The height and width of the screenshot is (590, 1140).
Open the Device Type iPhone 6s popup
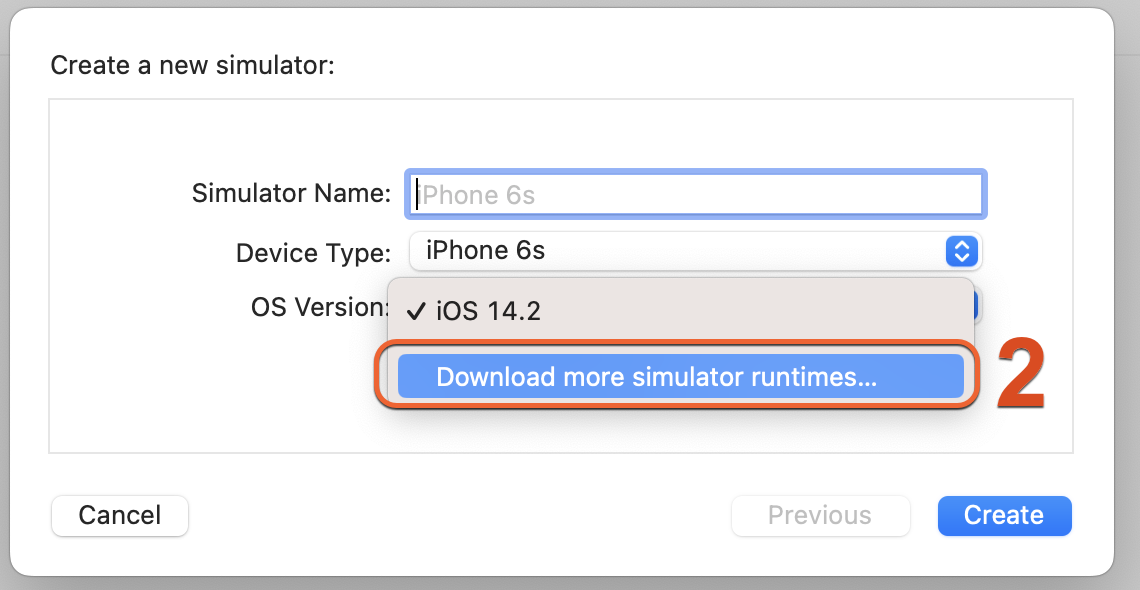pos(695,252)
